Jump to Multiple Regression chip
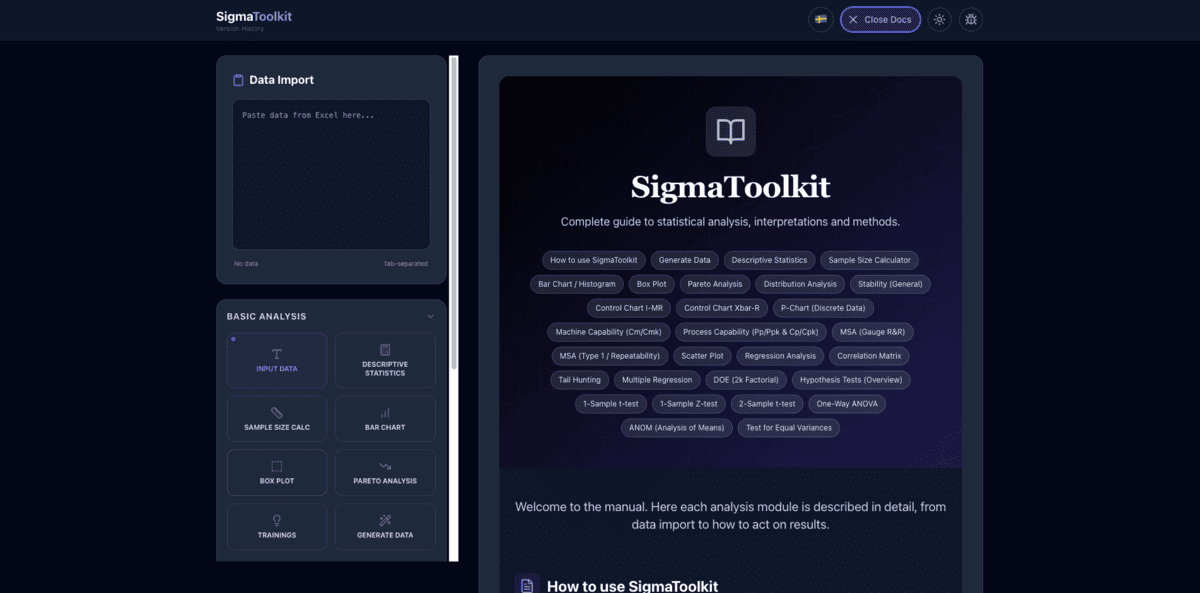Viewport: 1200px width, 593px height. pyautogui.click(x=657, y=380)
